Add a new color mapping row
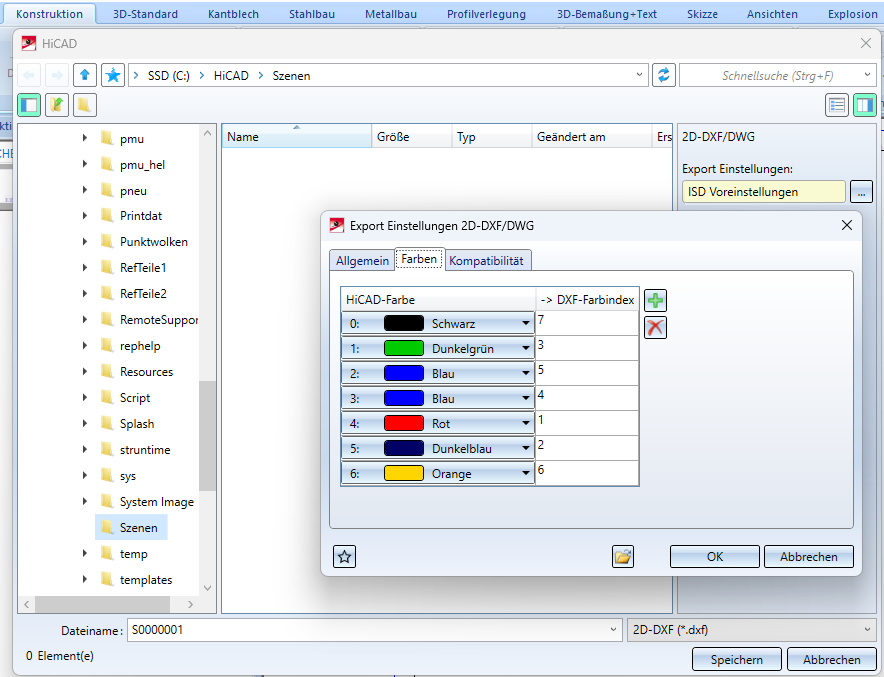 click(655, 300)
